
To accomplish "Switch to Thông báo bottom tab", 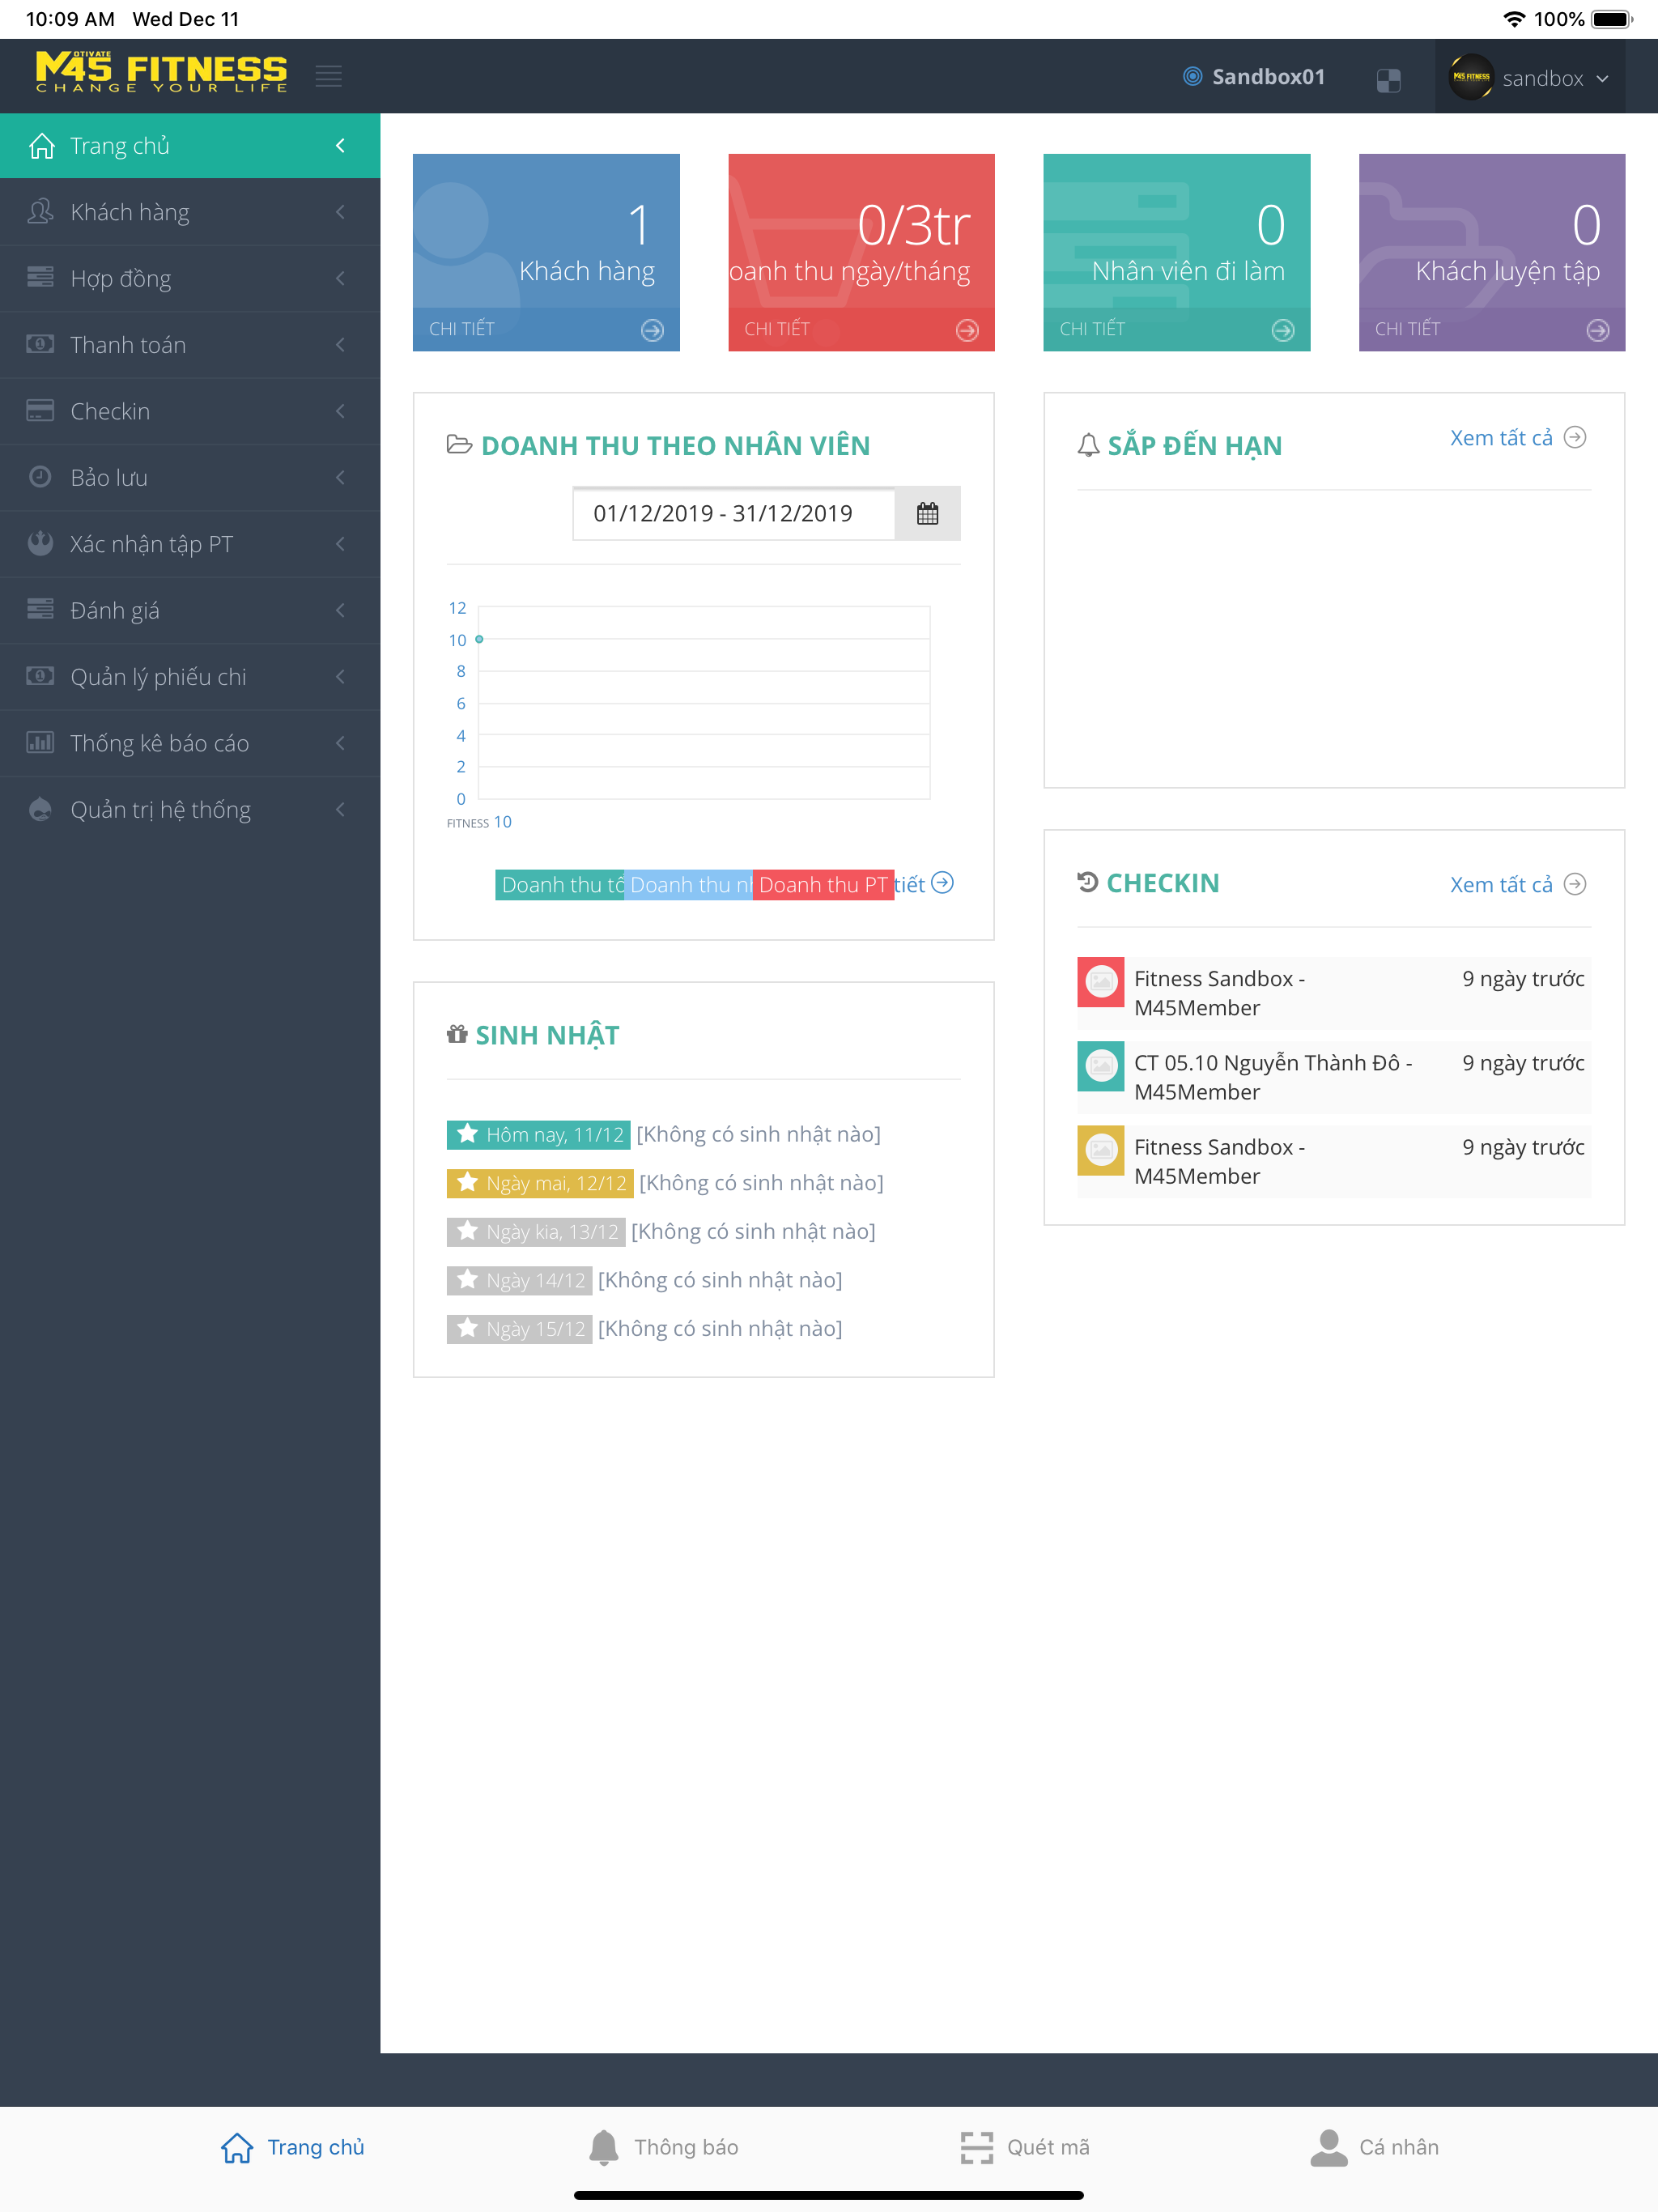I will [663, 2147].
